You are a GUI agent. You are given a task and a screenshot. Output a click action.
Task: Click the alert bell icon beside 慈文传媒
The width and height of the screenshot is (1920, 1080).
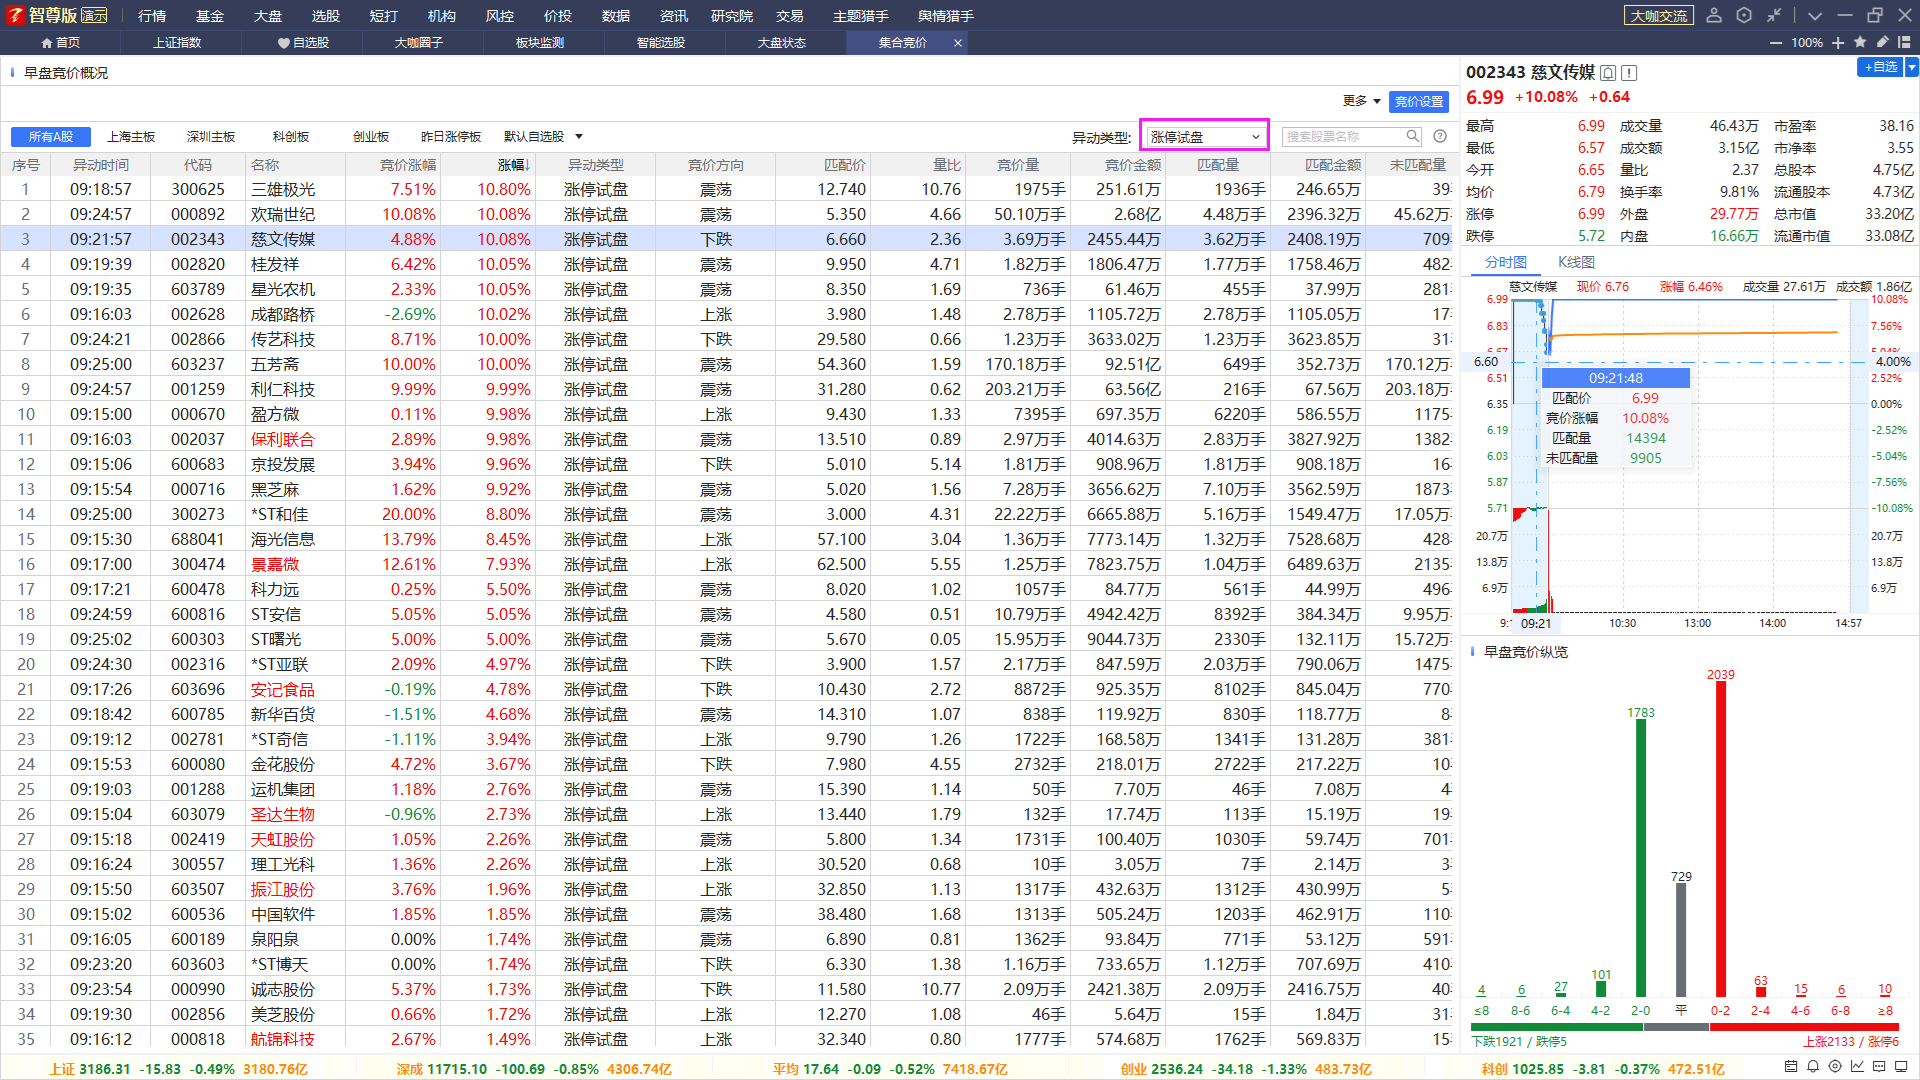pos(1608,73)
